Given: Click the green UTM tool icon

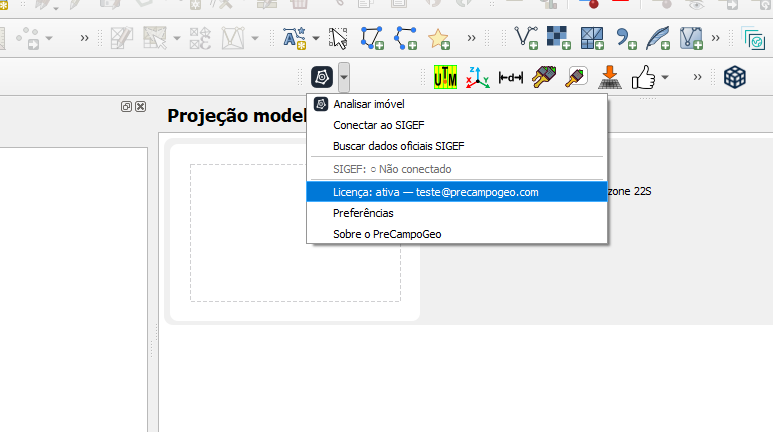Looking at the screenshot, I should click(x=445, y=77).
